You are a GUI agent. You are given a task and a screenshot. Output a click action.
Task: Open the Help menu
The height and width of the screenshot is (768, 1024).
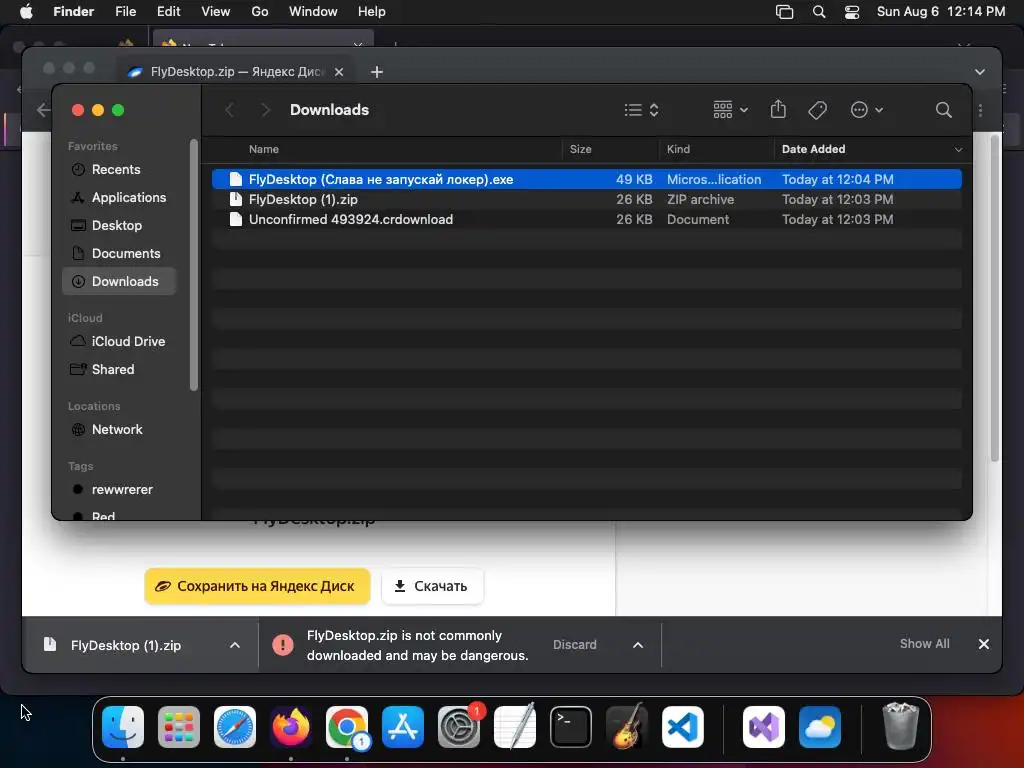[x=372, y=12]
